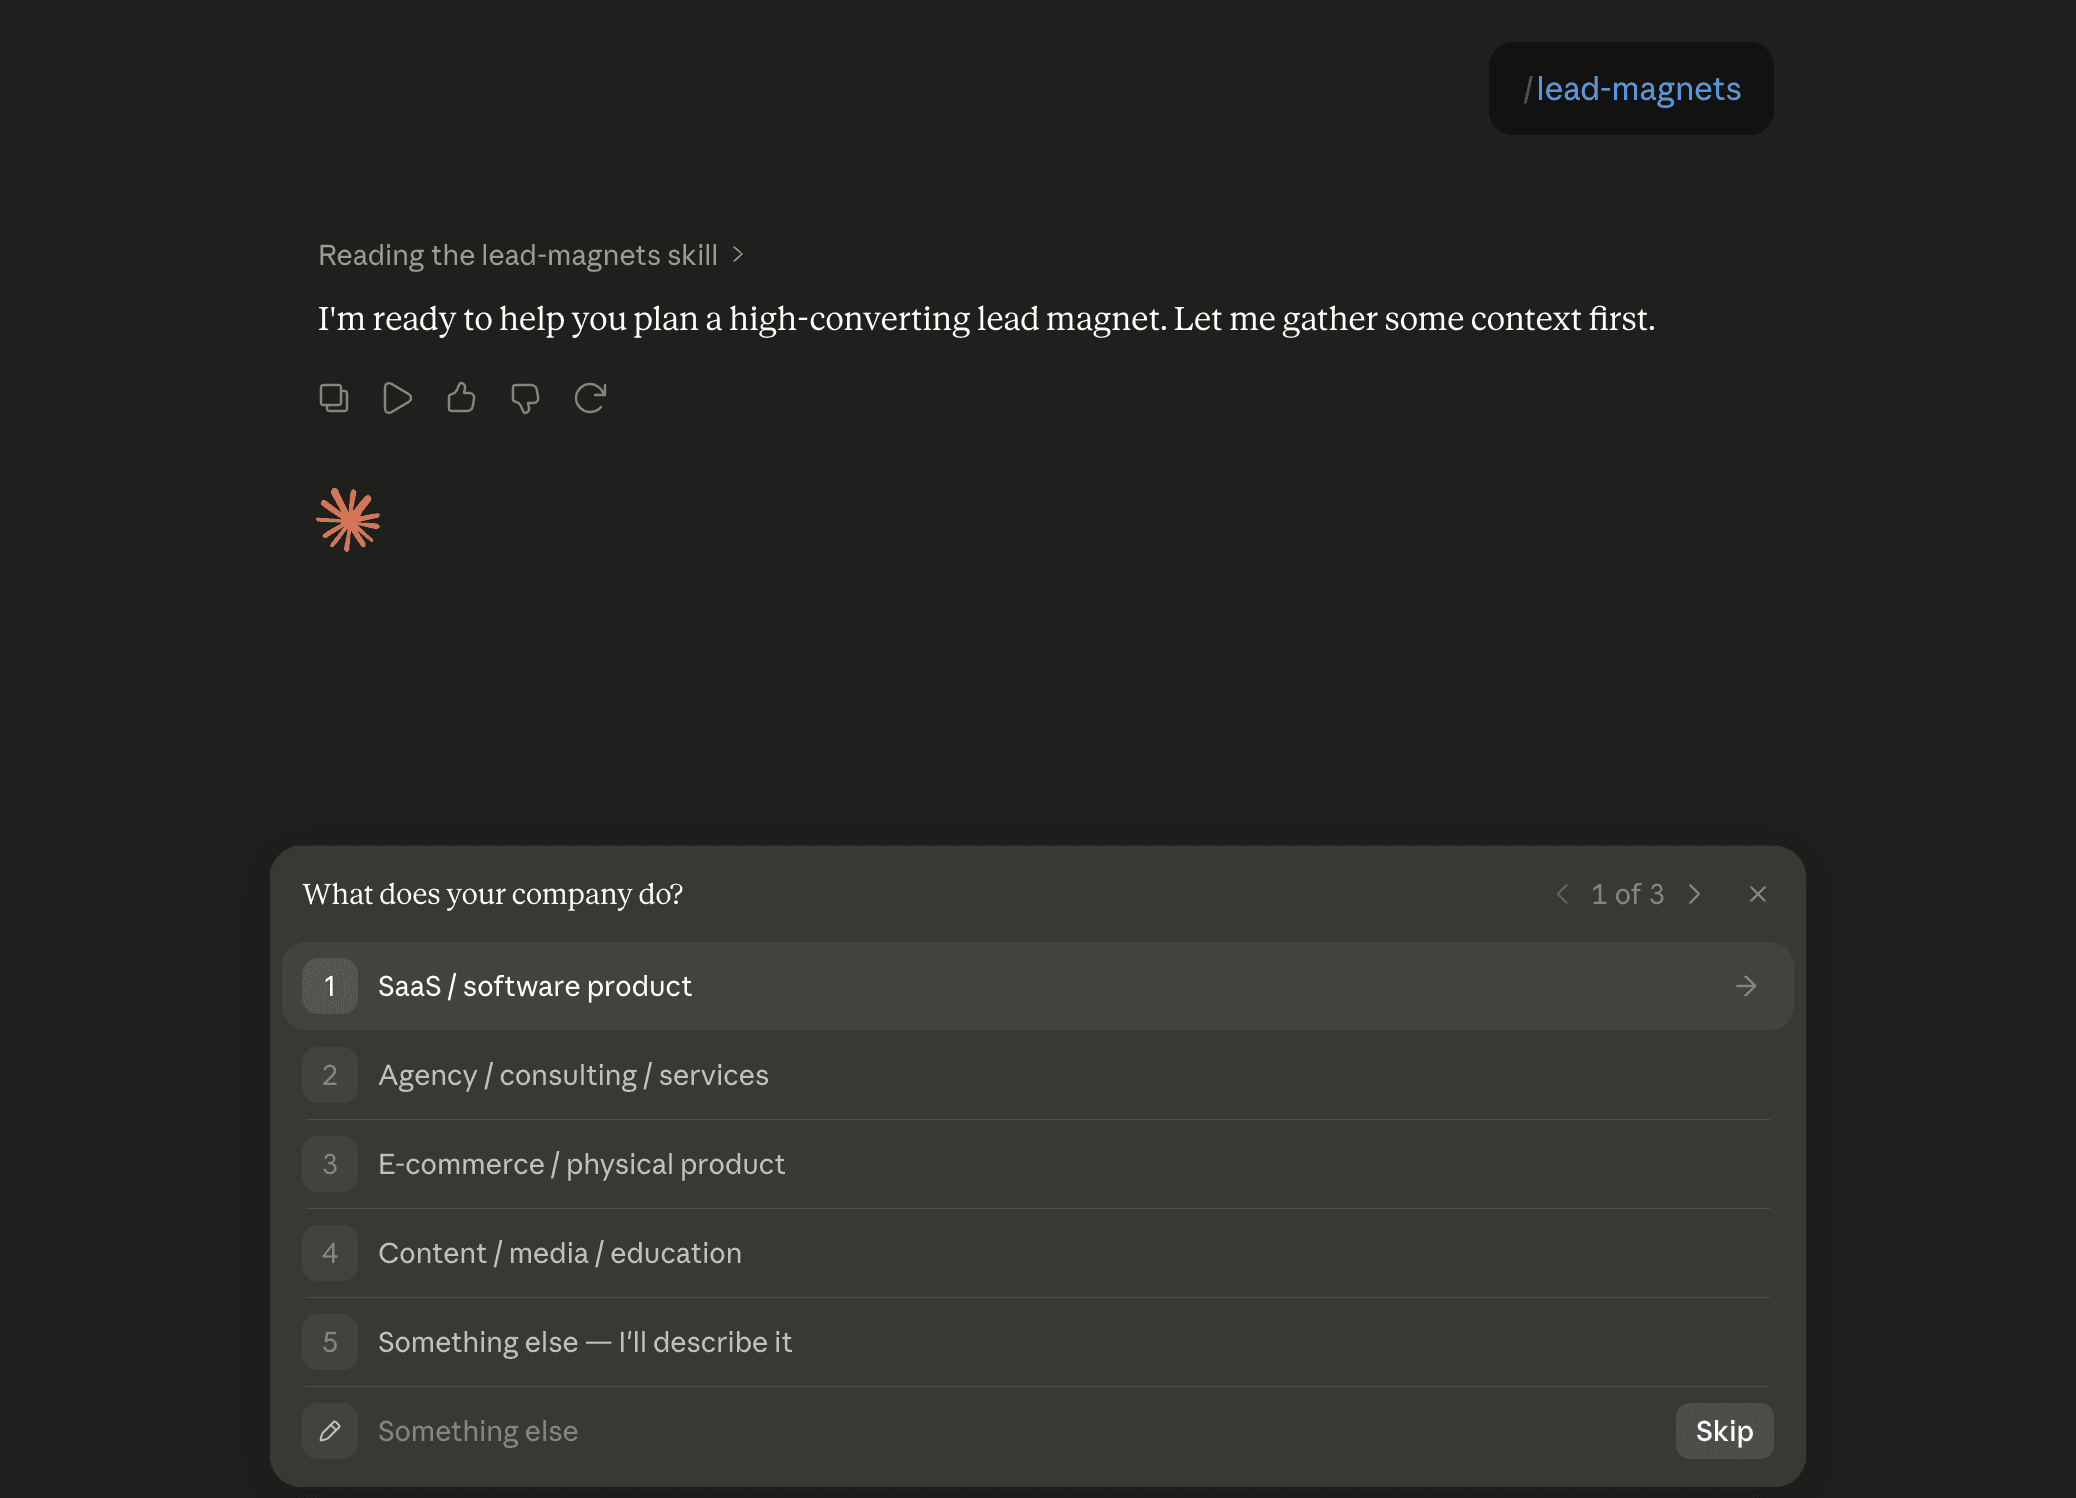Give the response a thumbs down
This screenshot has width=2076, height=1498.
click(x=525, y=398)
